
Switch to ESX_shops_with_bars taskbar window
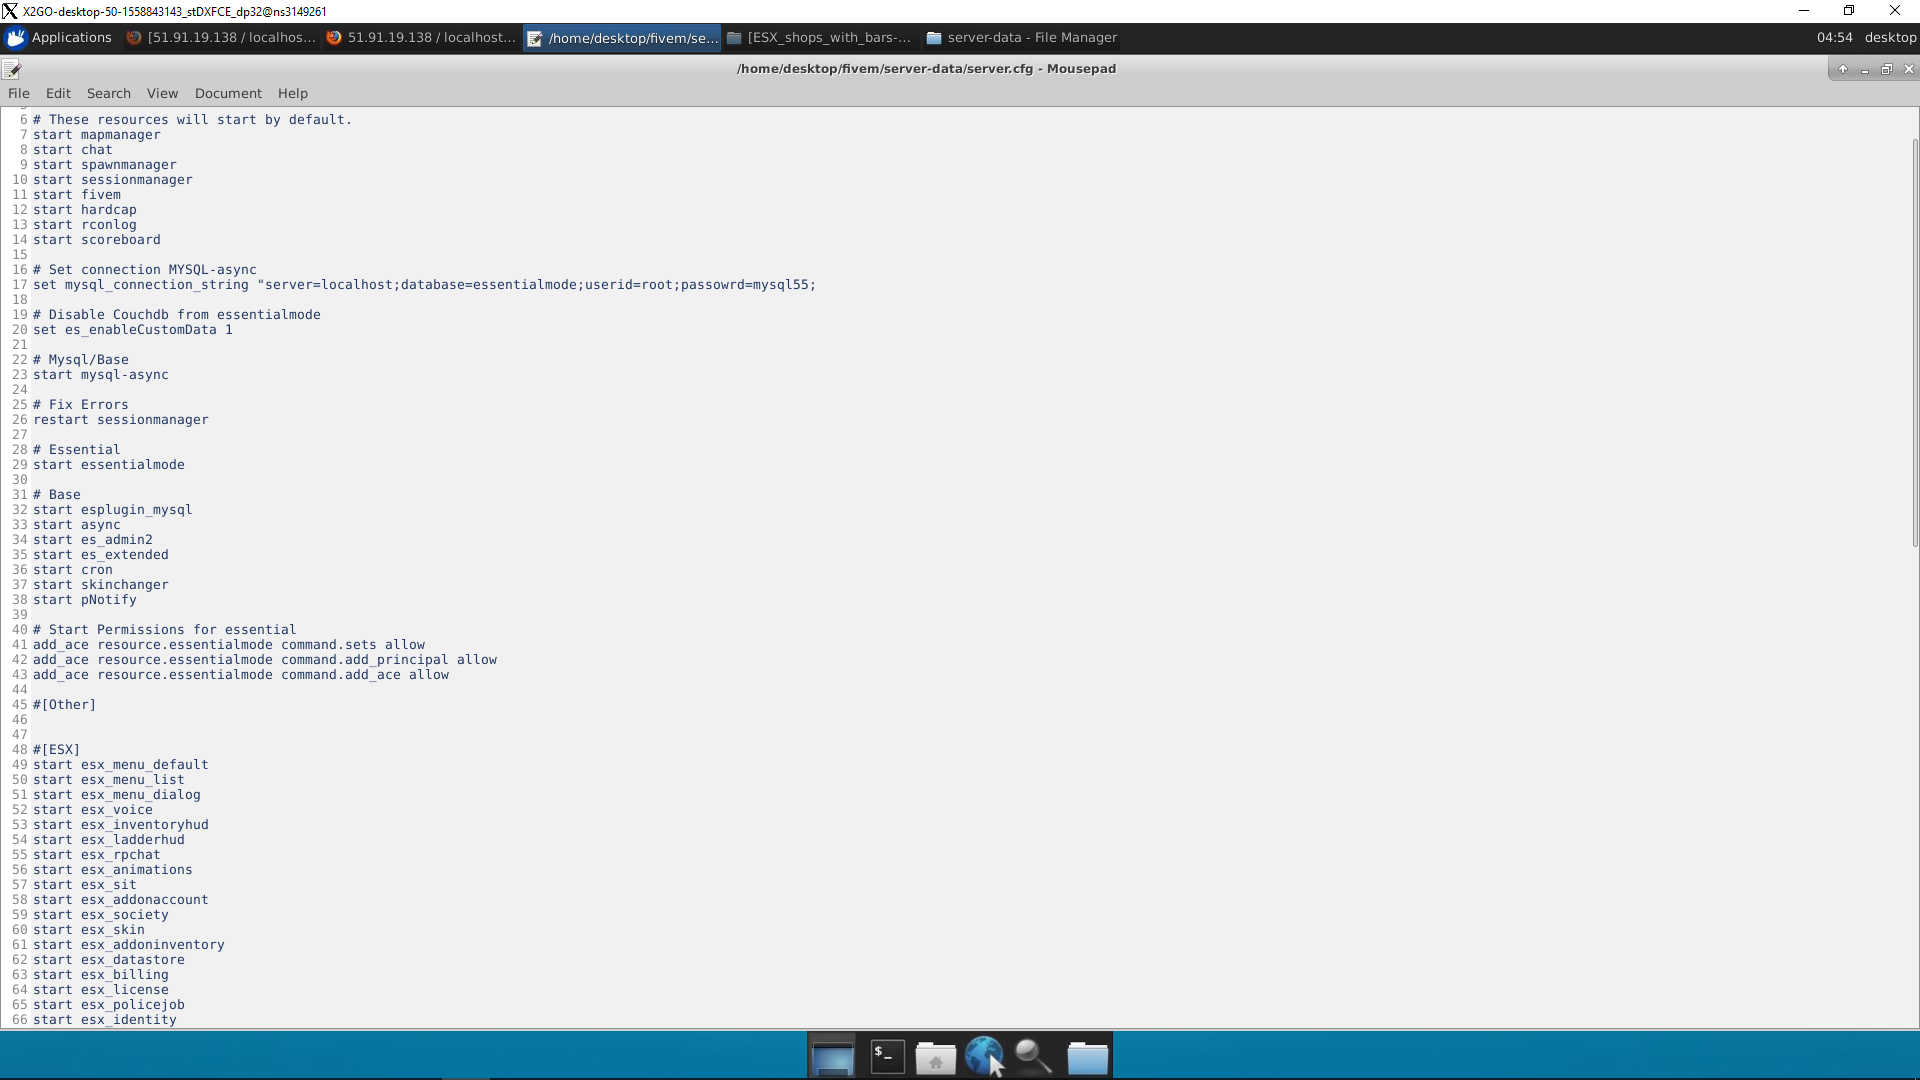(x=820, y=38)
